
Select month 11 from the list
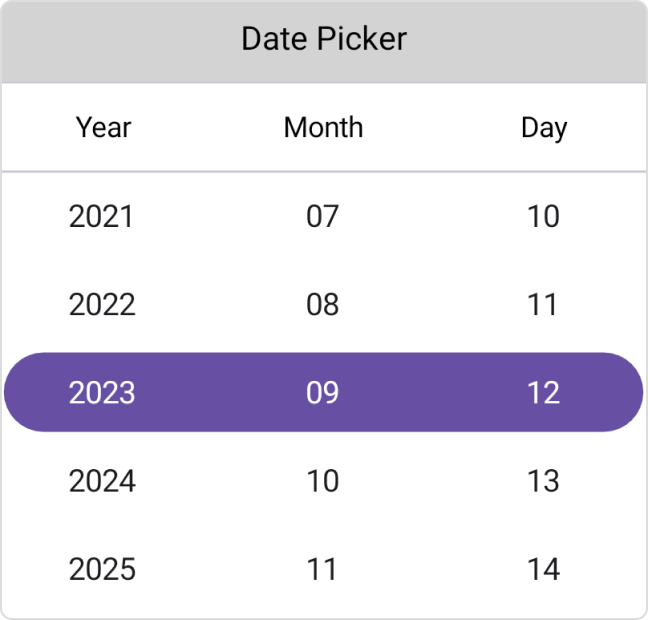[x=323, y=569]
